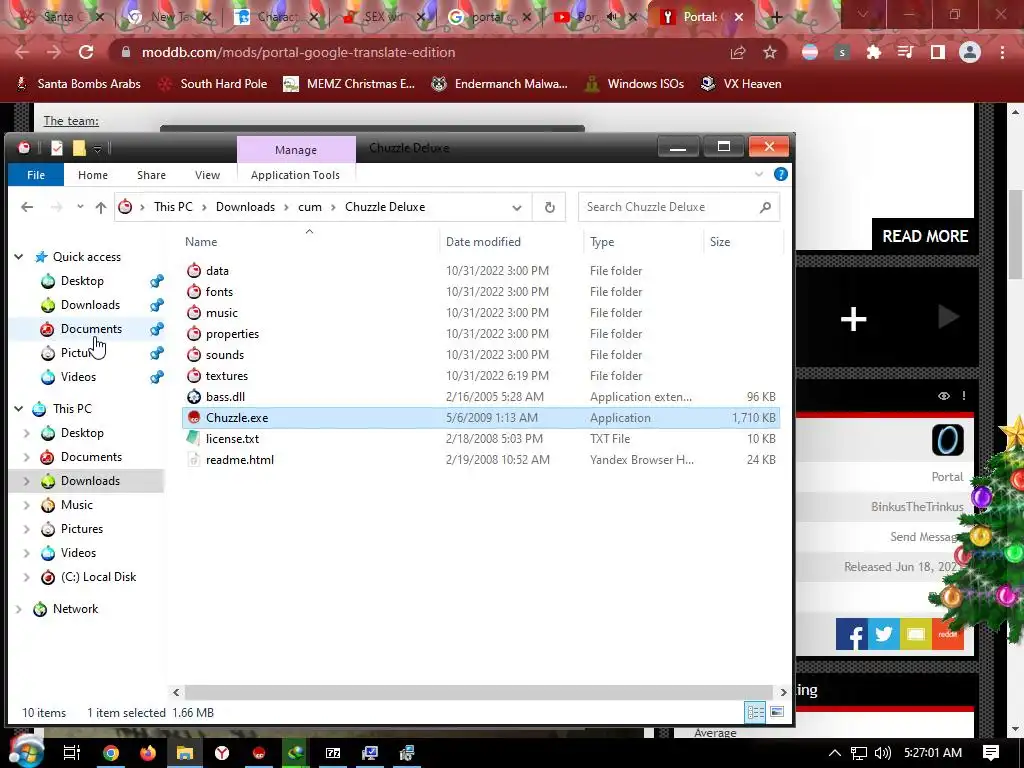Sort files by Date modified column

483,242
